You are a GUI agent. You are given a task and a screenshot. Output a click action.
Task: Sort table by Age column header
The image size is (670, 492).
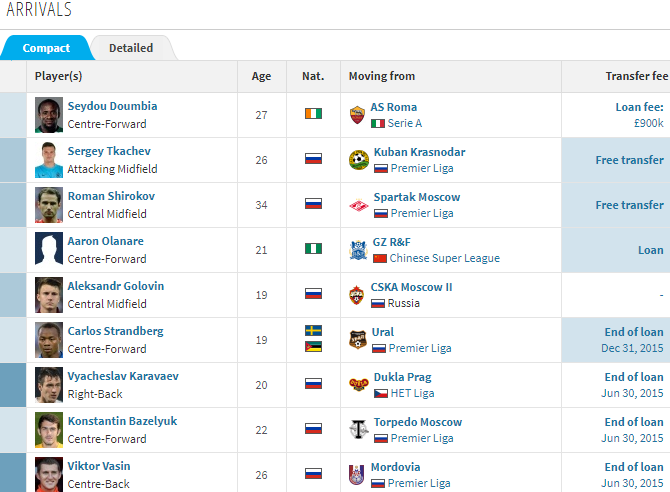261,76
